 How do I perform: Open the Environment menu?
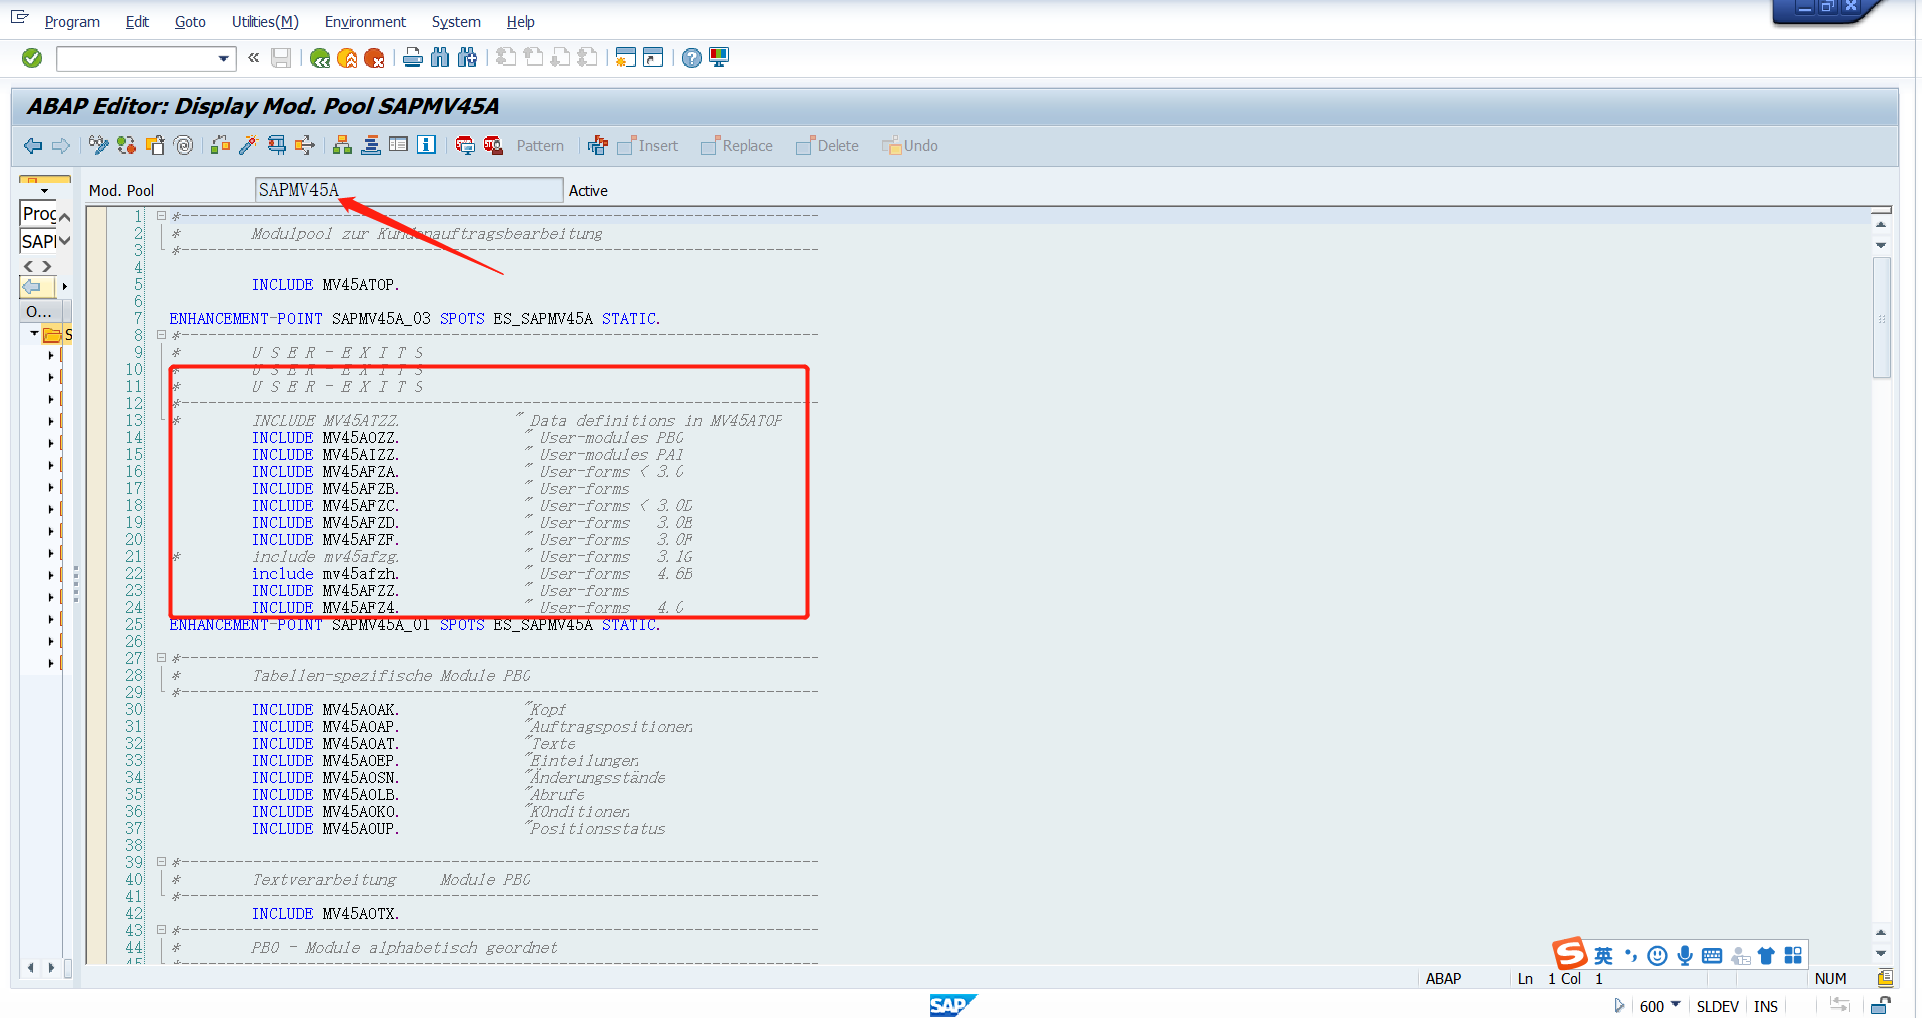[364, 21]
